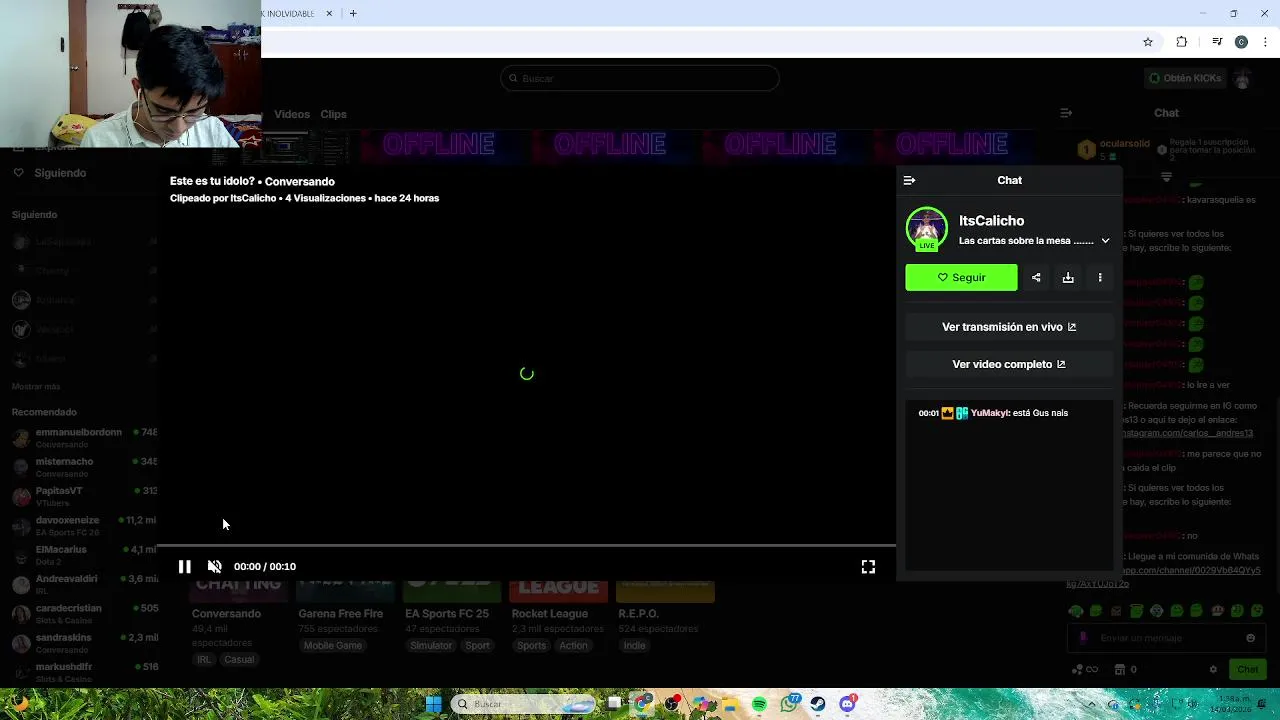This screenshot has height=720, width=1280.
Task: Close the current browser tab
Action: tap(329, 13)
